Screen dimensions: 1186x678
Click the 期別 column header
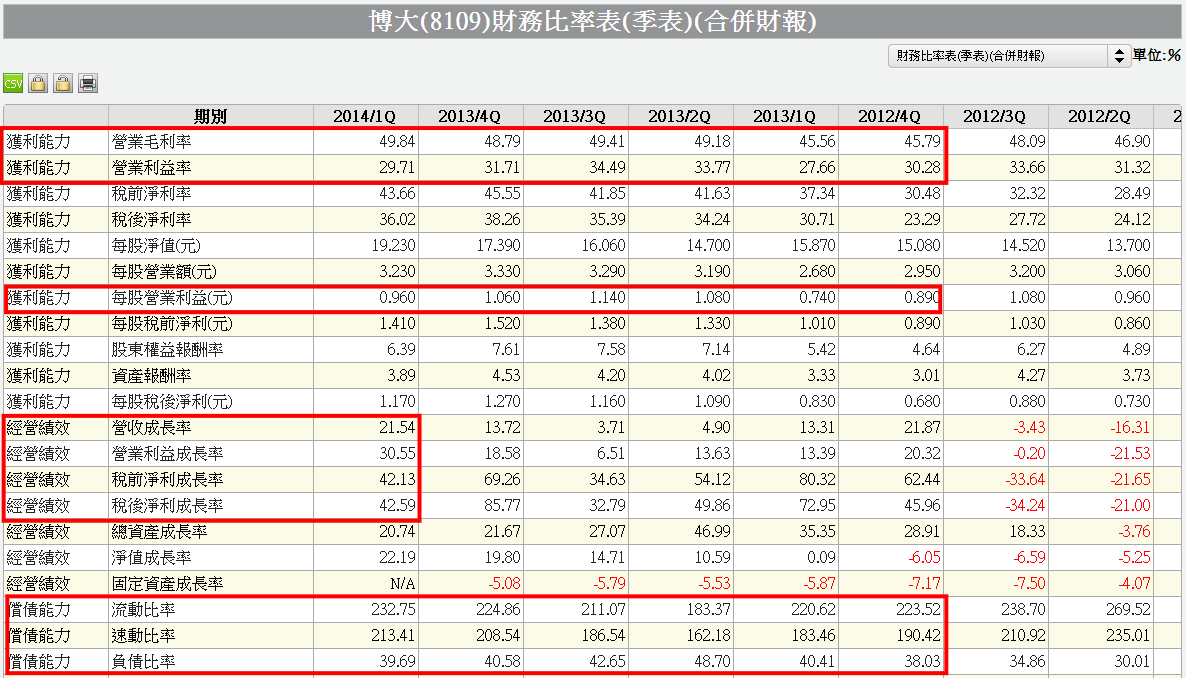point(210,117)
